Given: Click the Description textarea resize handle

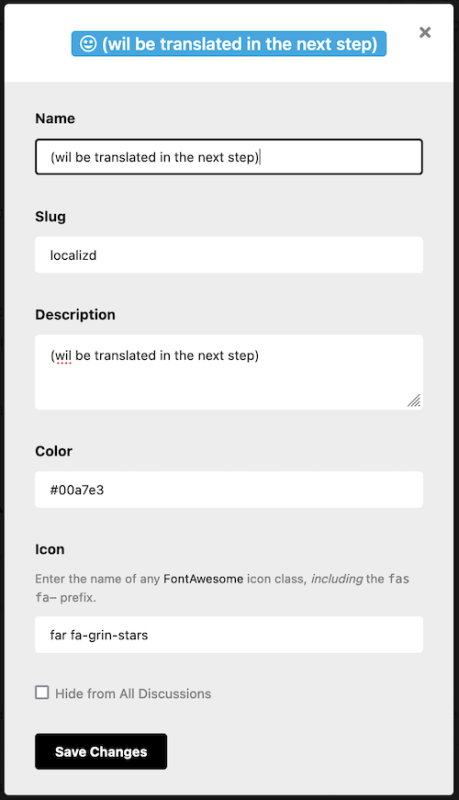Looking at the screenshot, I should [x=414, y=401].
